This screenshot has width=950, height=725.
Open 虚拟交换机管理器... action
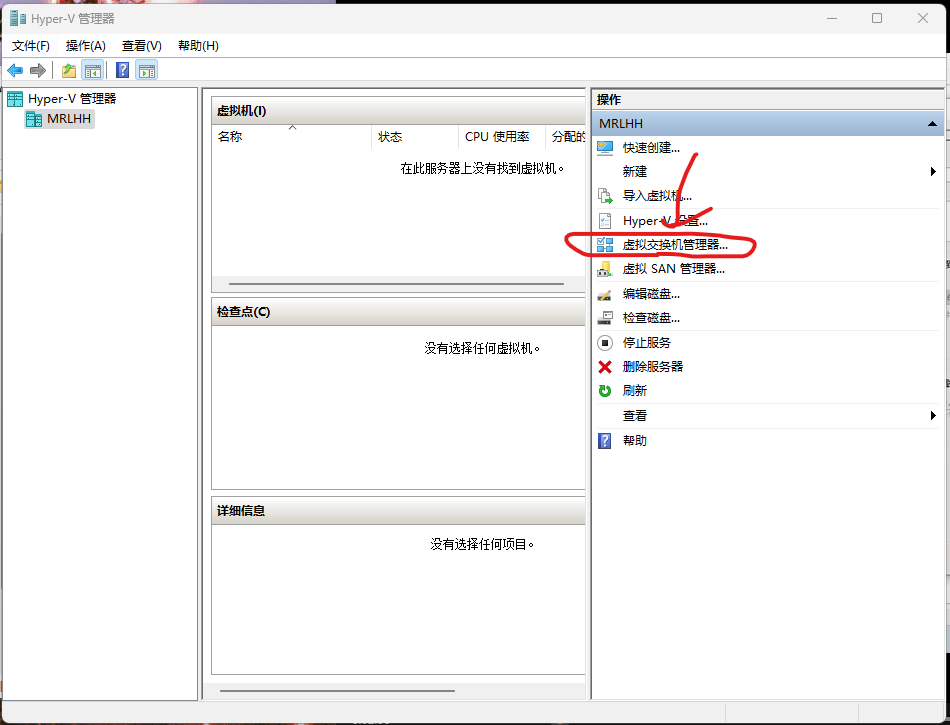coord(675,245)
